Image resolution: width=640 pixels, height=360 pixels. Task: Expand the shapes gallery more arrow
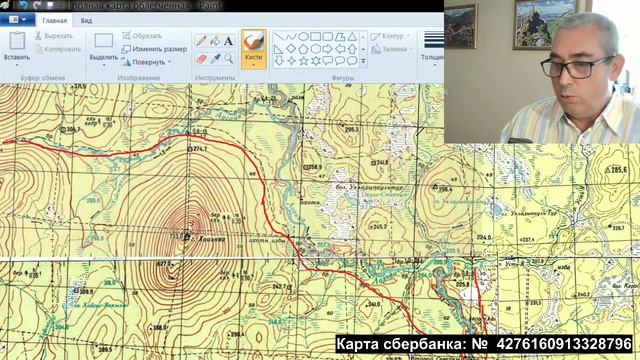[x=363, y=61]
